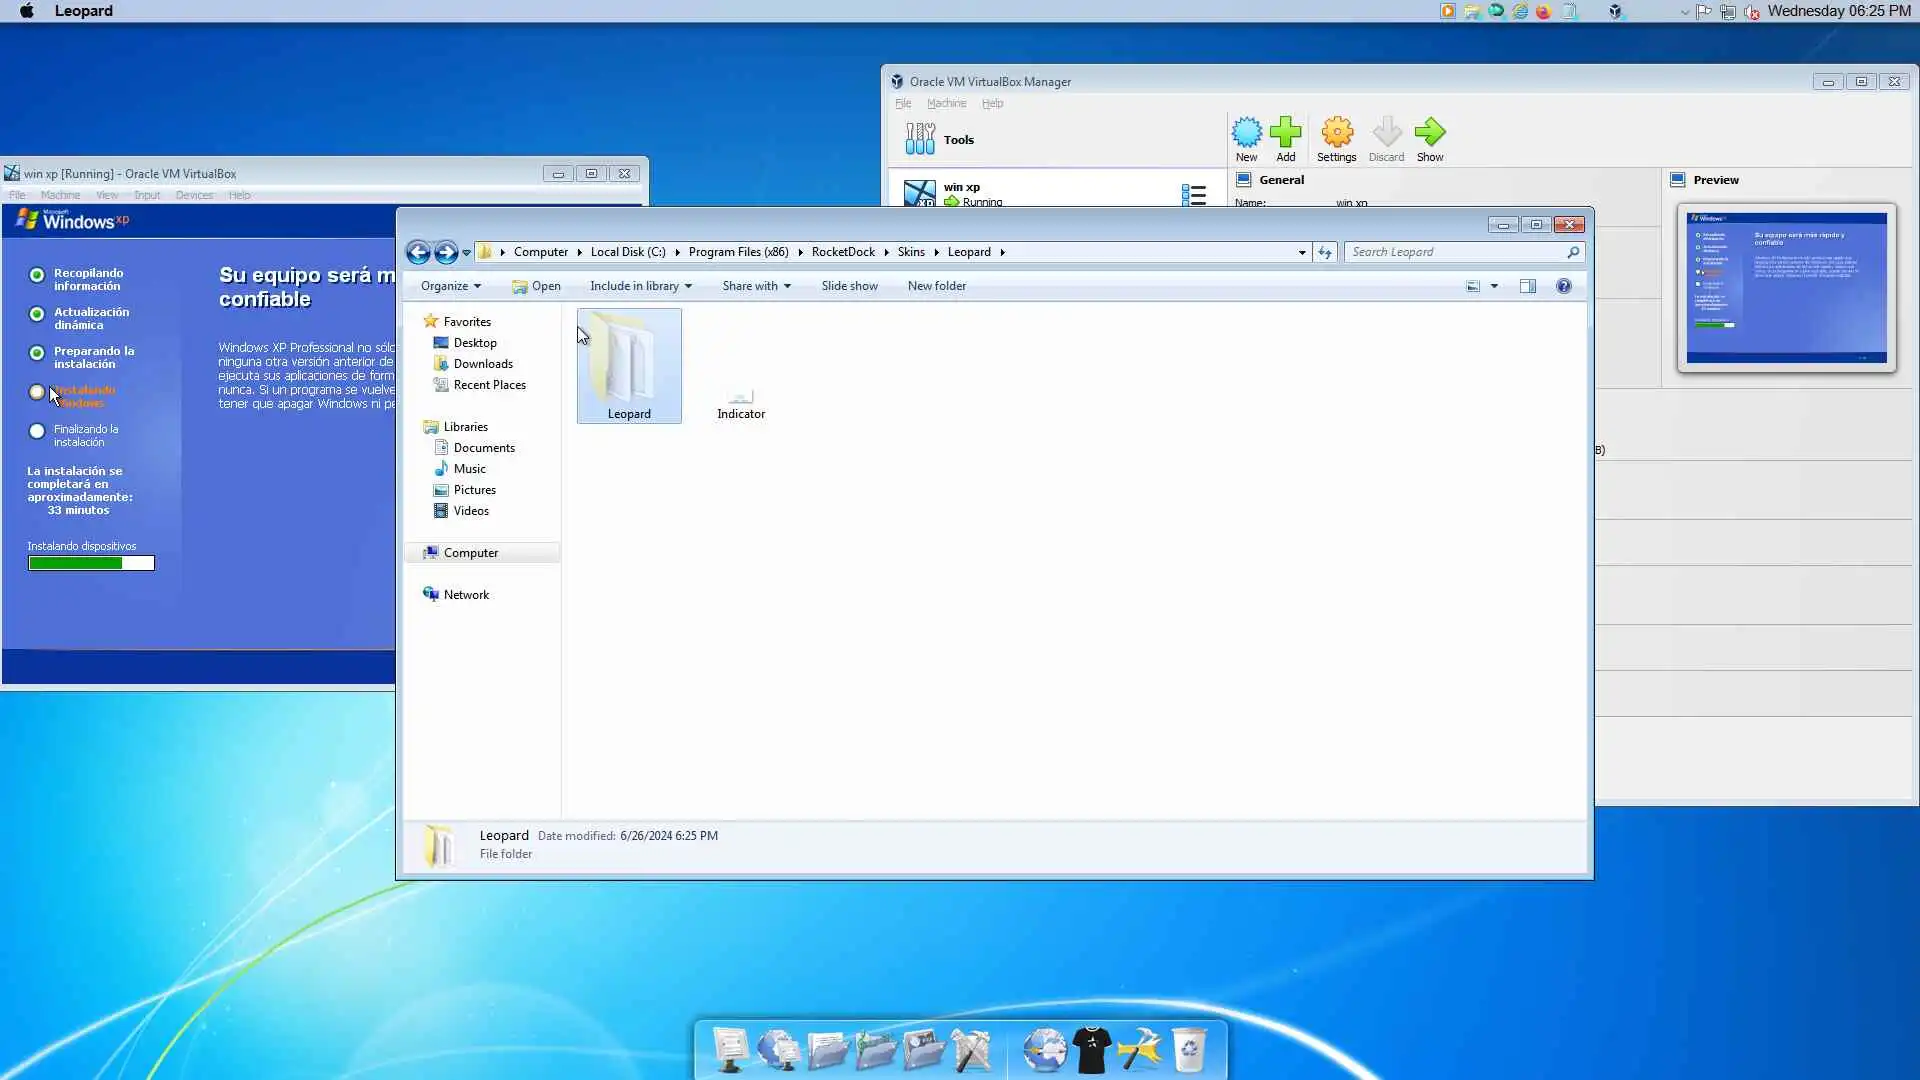Screen dimensions: 1920x1080
Task: Select the Finalizando la instalación radio step
Action: (x=37, y=432)
